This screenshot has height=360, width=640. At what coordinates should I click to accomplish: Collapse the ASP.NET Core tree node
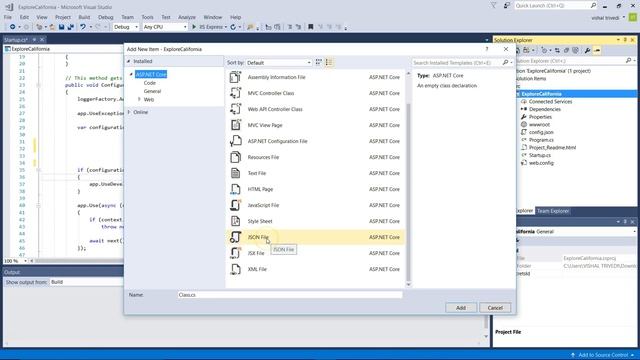point(131,74)
